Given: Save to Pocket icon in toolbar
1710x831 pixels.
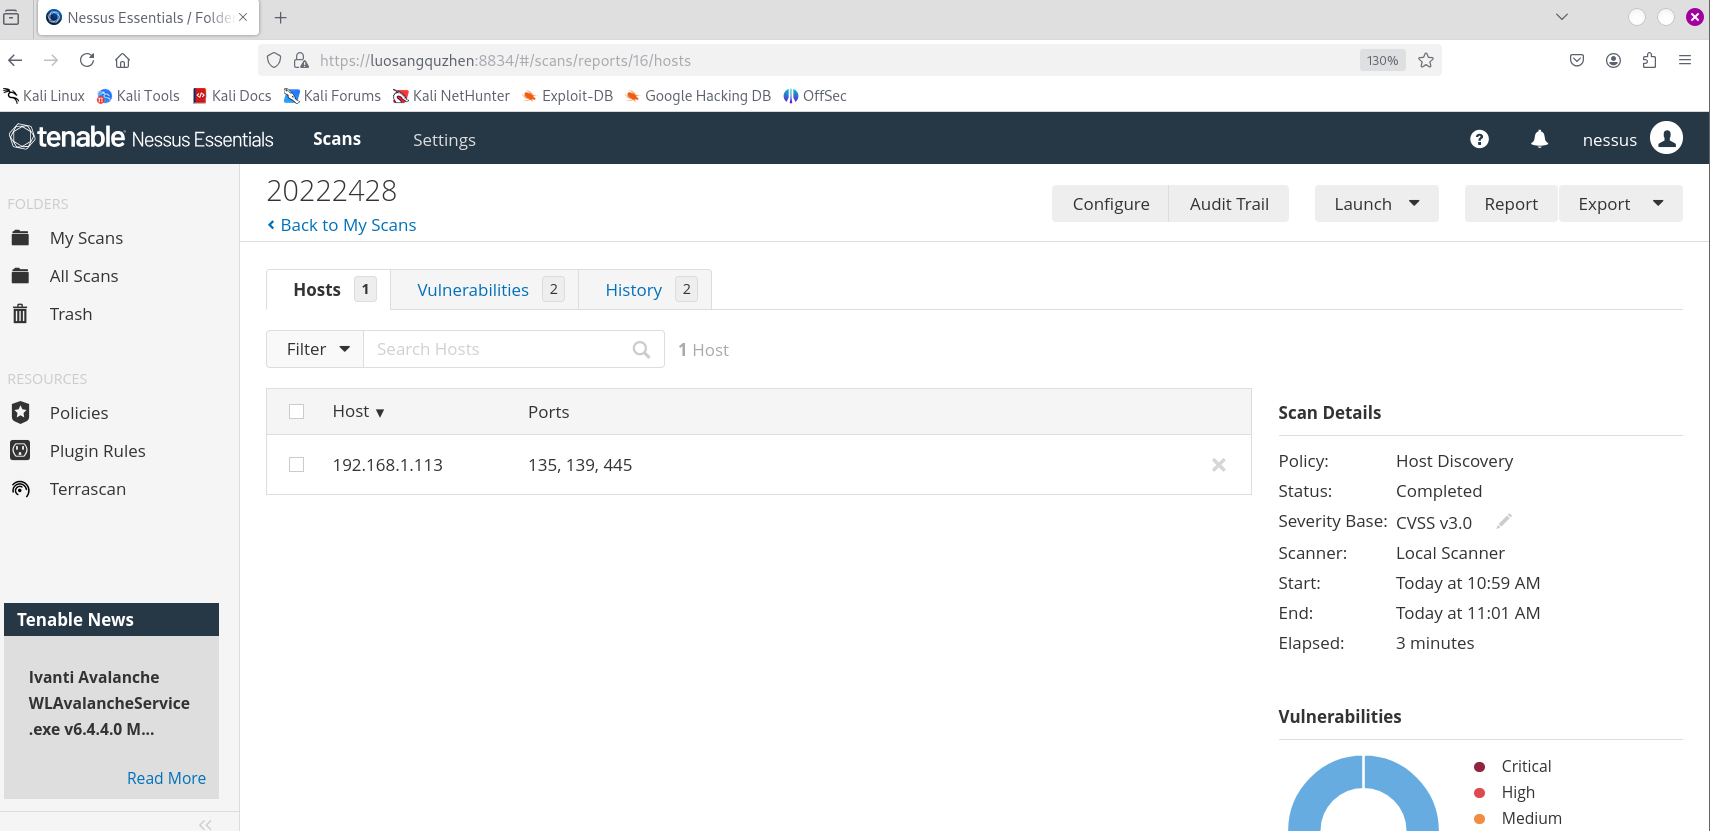Looking at the screenshot, I should click(x=1577, y=60).
